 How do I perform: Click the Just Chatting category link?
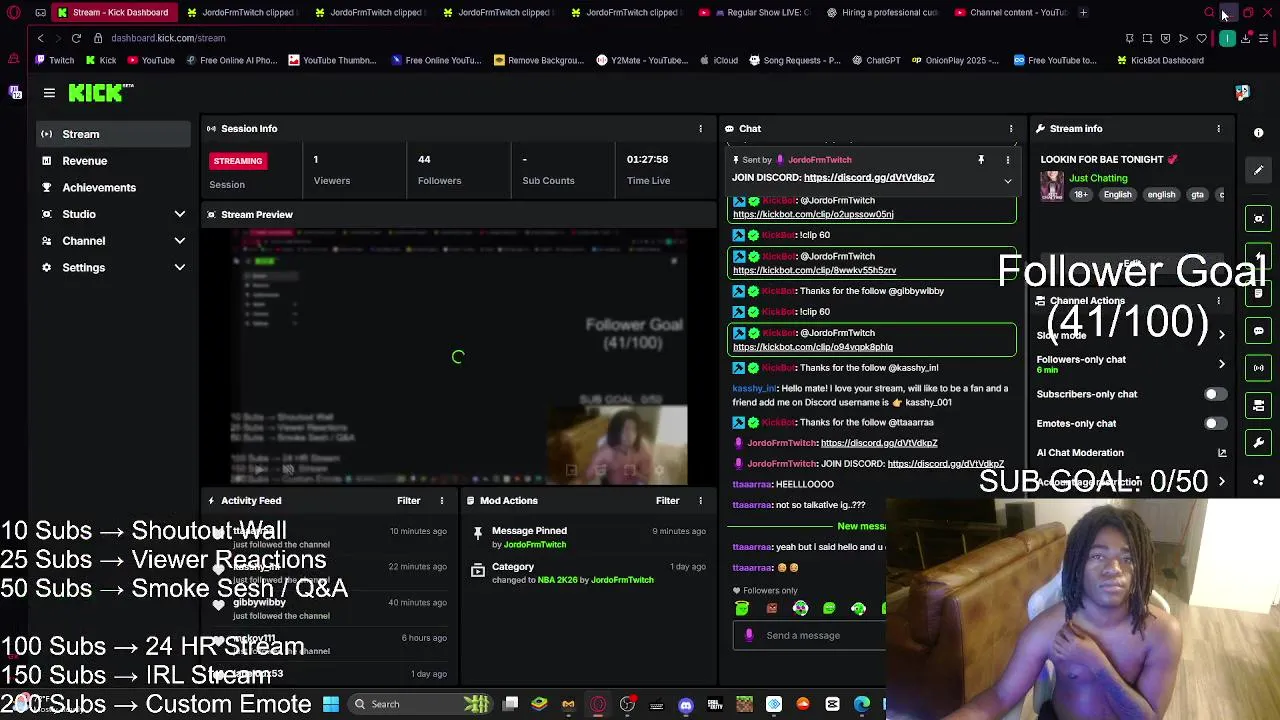(x=1098, y=178)
